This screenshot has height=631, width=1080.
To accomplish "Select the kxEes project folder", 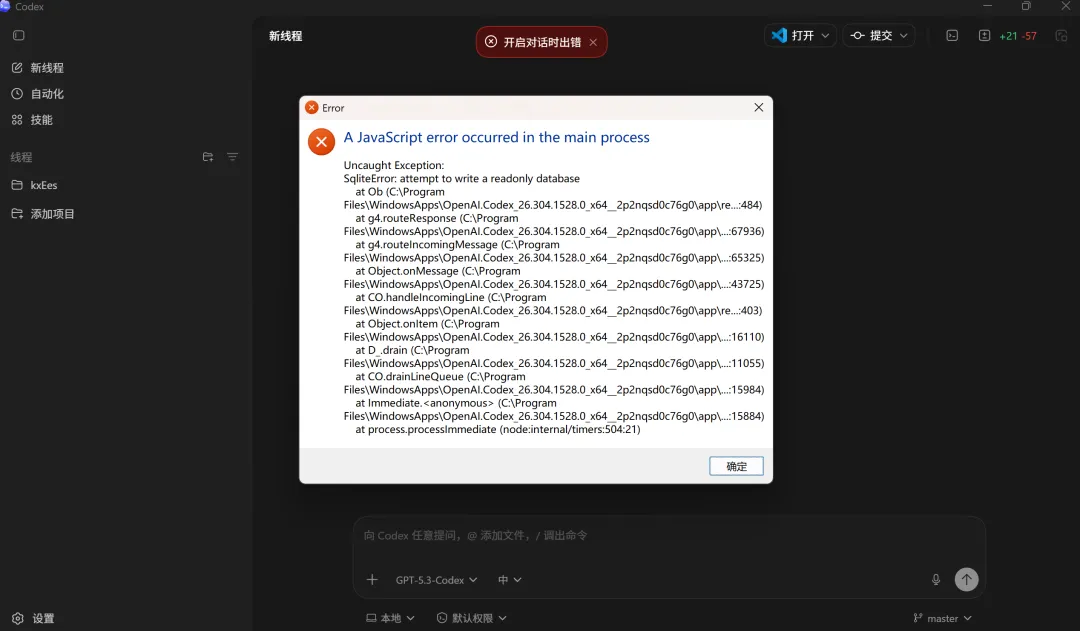I will click(34, 185).
